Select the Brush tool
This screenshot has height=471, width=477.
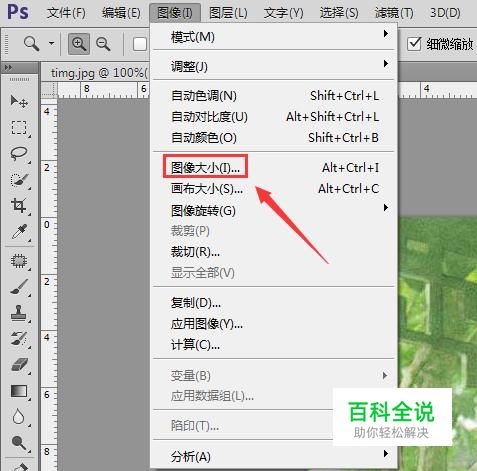coord(19,287)
